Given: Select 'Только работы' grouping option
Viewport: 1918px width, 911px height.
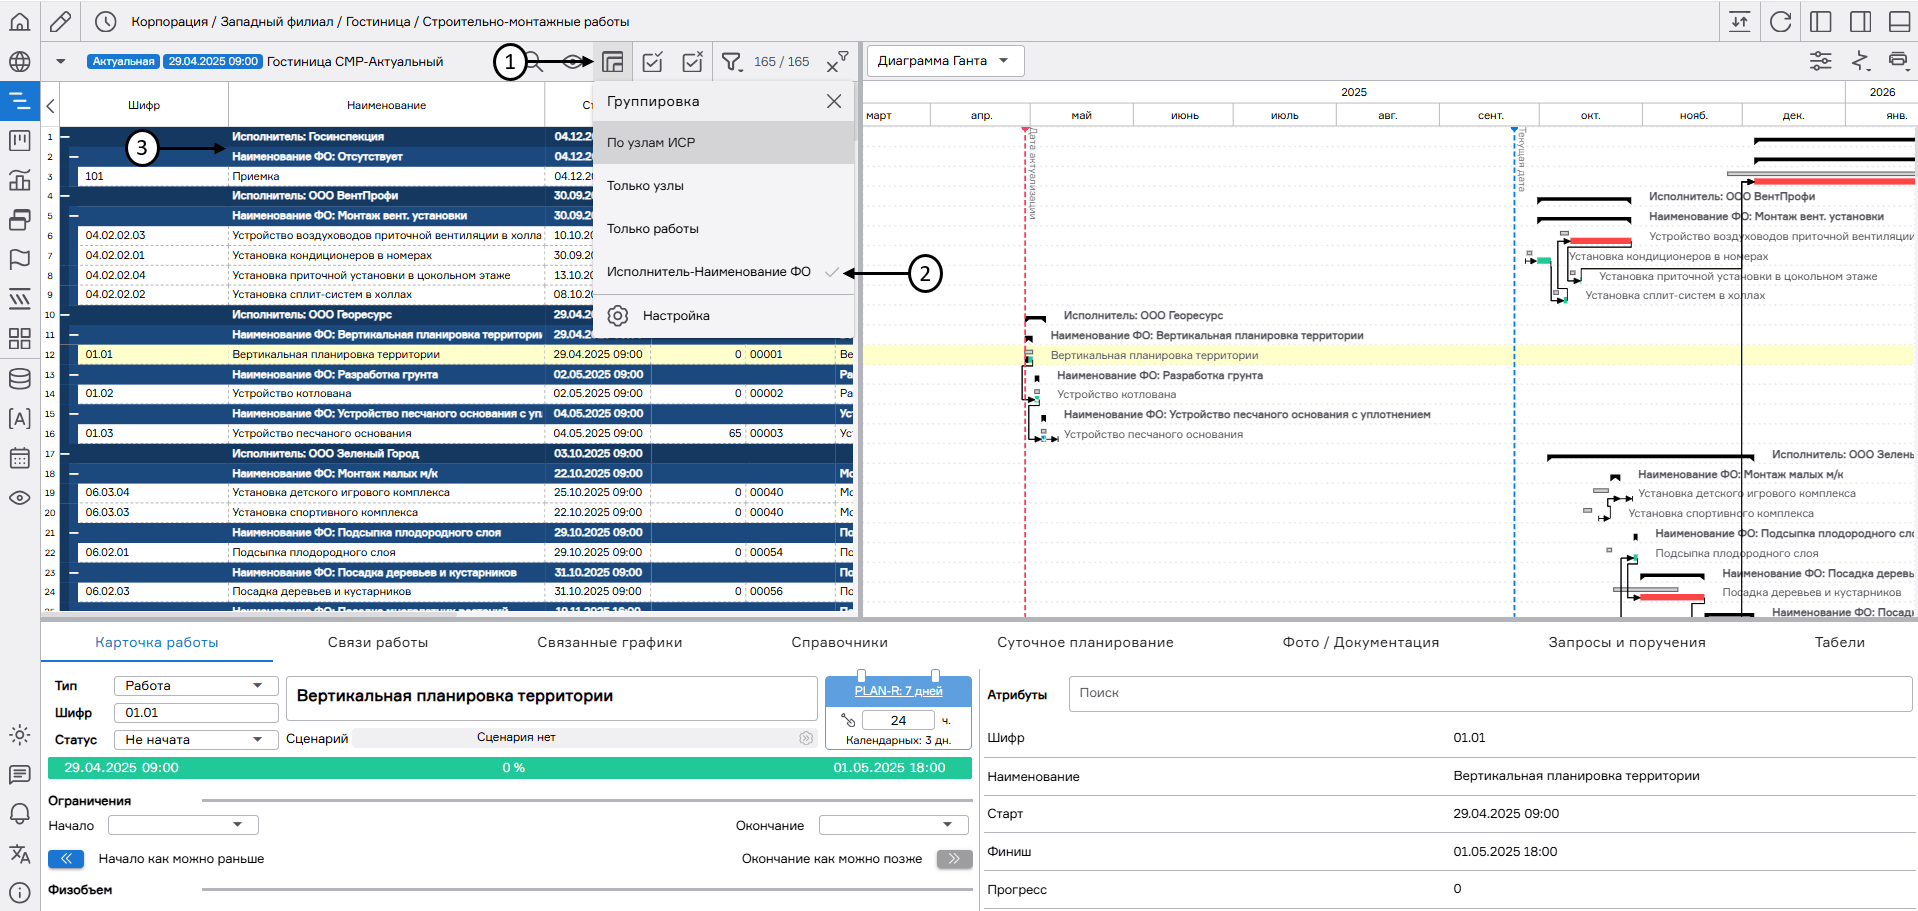Looking at the screenshot, I should point(653,229).
